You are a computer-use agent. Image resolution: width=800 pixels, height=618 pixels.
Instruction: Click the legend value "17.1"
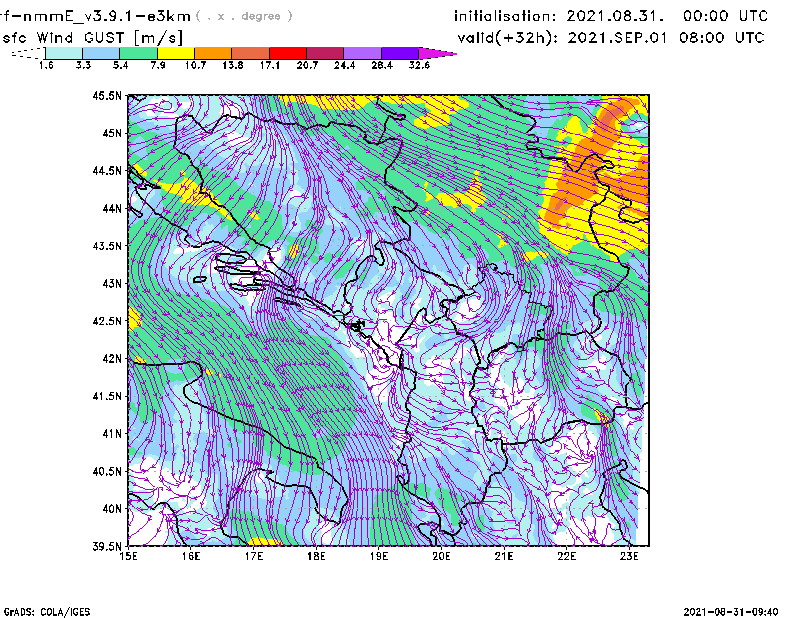point(270,65)
